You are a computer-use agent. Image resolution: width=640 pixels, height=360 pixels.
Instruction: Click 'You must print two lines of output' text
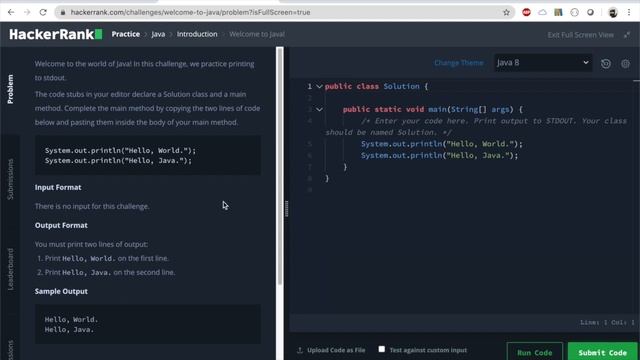91,244
